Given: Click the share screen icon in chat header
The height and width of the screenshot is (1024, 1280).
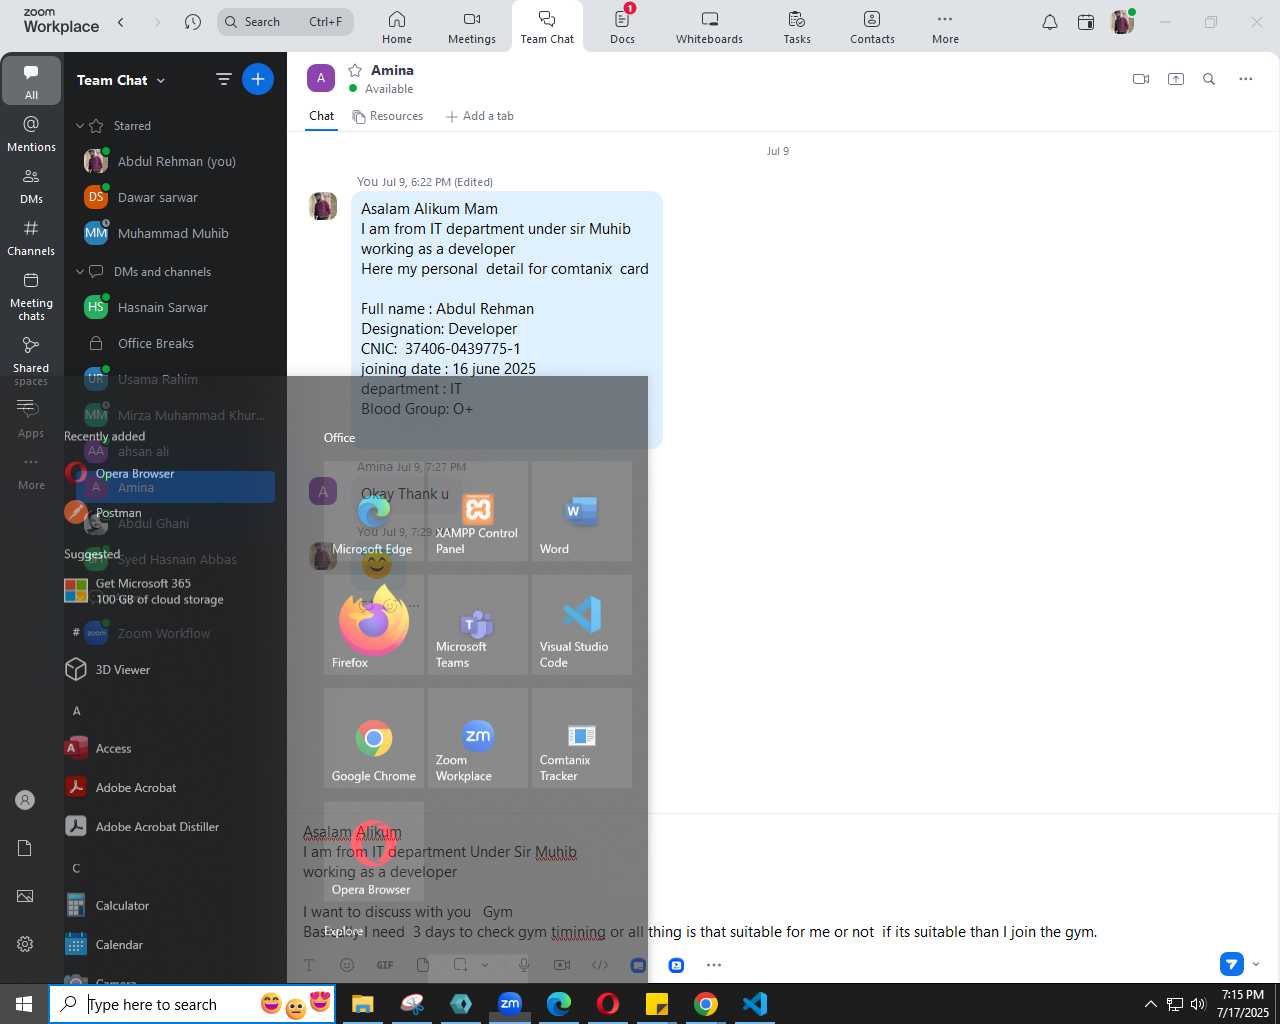Looking at the screenshot, I should tap(1176, 79).
